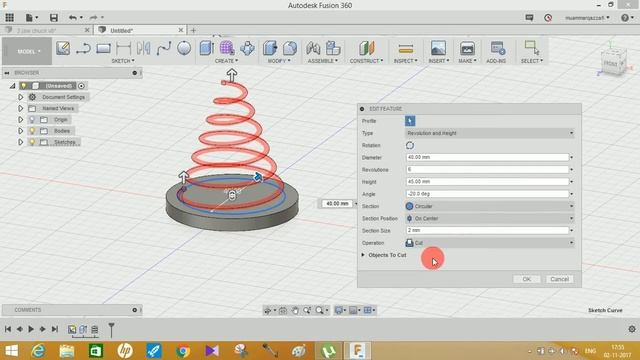Select the Rectangle sketch tool
Image resolution: width=640 pixels, height=360 pixels.
103,49
